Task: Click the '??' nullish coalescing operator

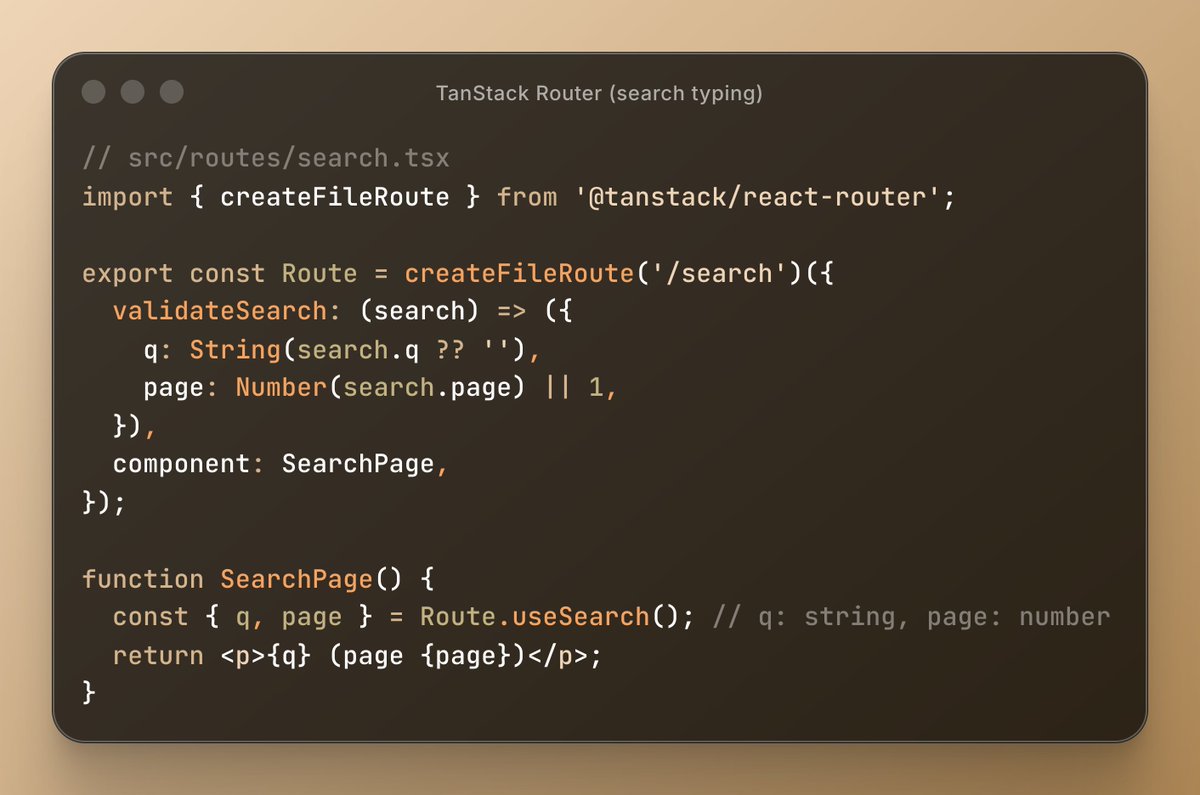Action: click(450, 349)
